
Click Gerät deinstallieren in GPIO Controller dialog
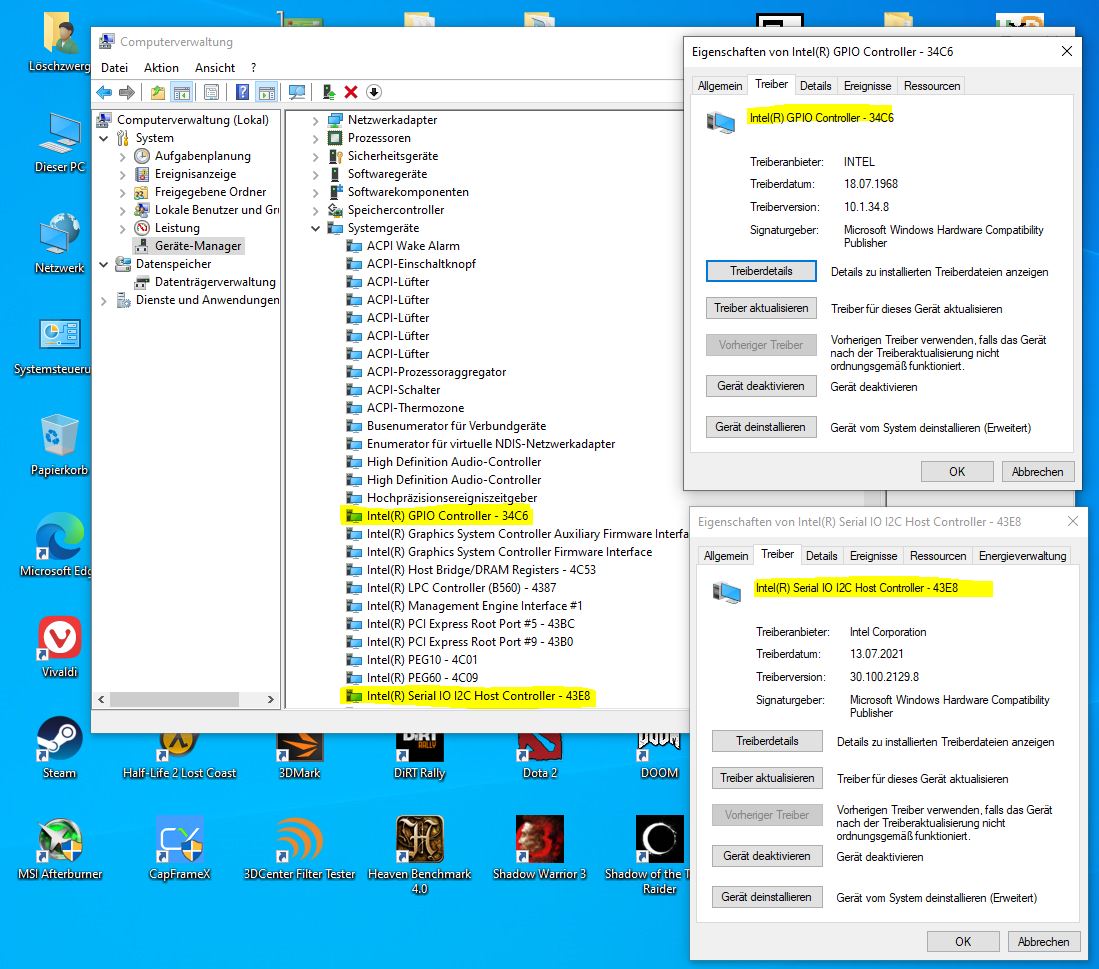[761, 427]
